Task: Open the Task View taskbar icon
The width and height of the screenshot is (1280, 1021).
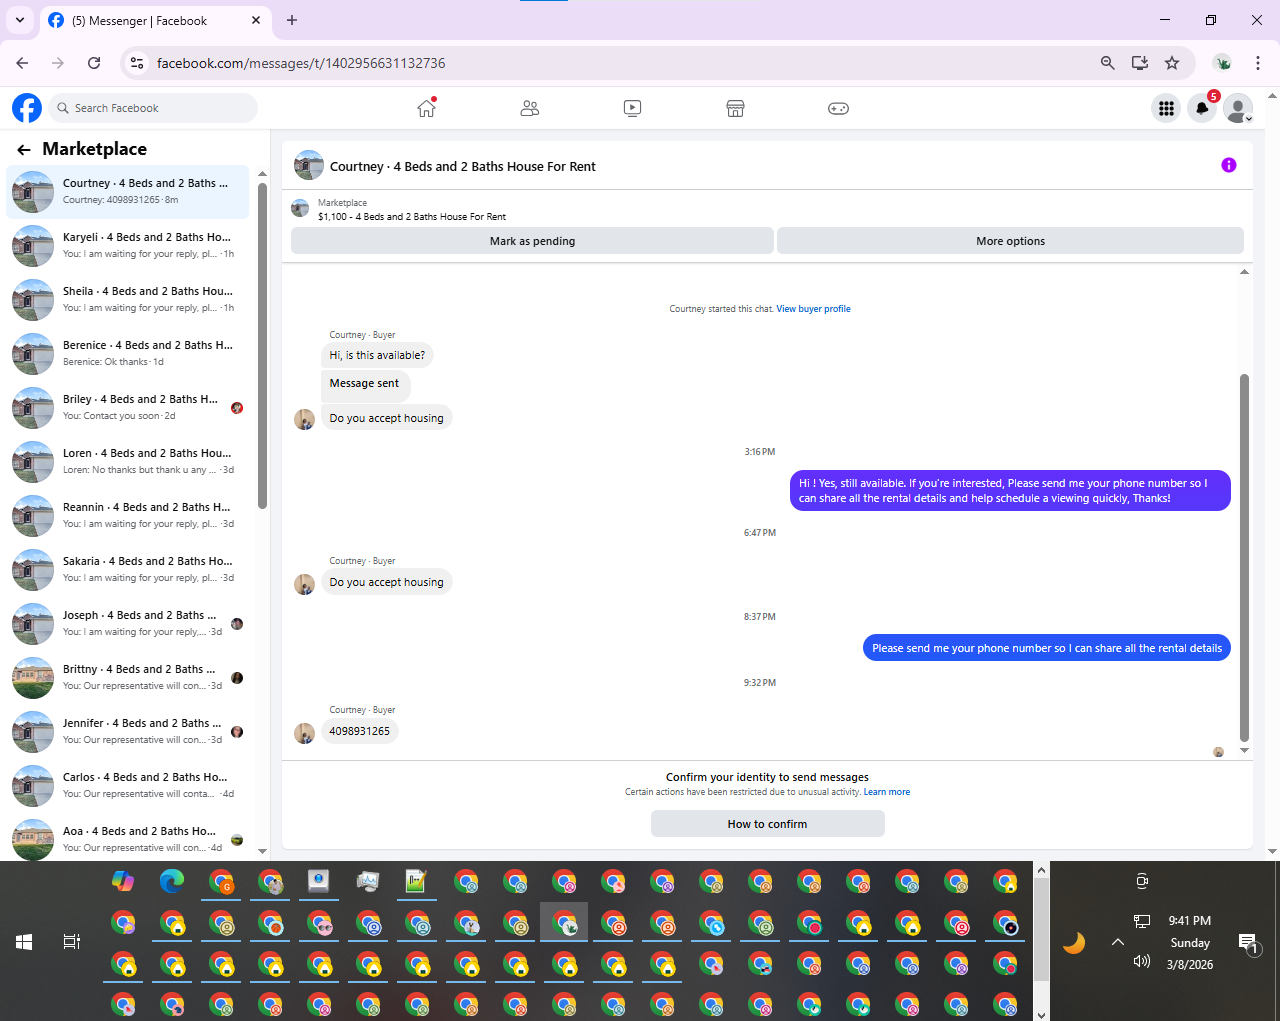Action: (72, 942)
